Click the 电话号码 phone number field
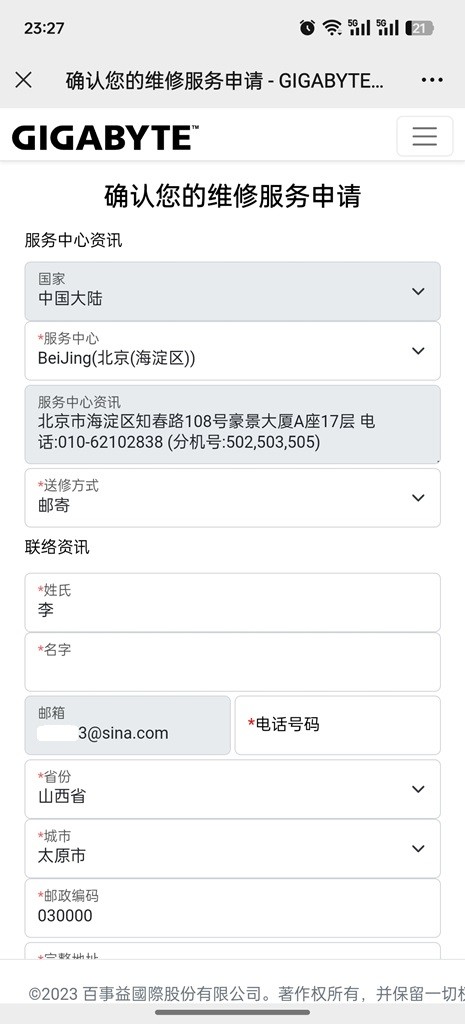The height and width of the screenshot is (1024, 465). coord(338,725)
